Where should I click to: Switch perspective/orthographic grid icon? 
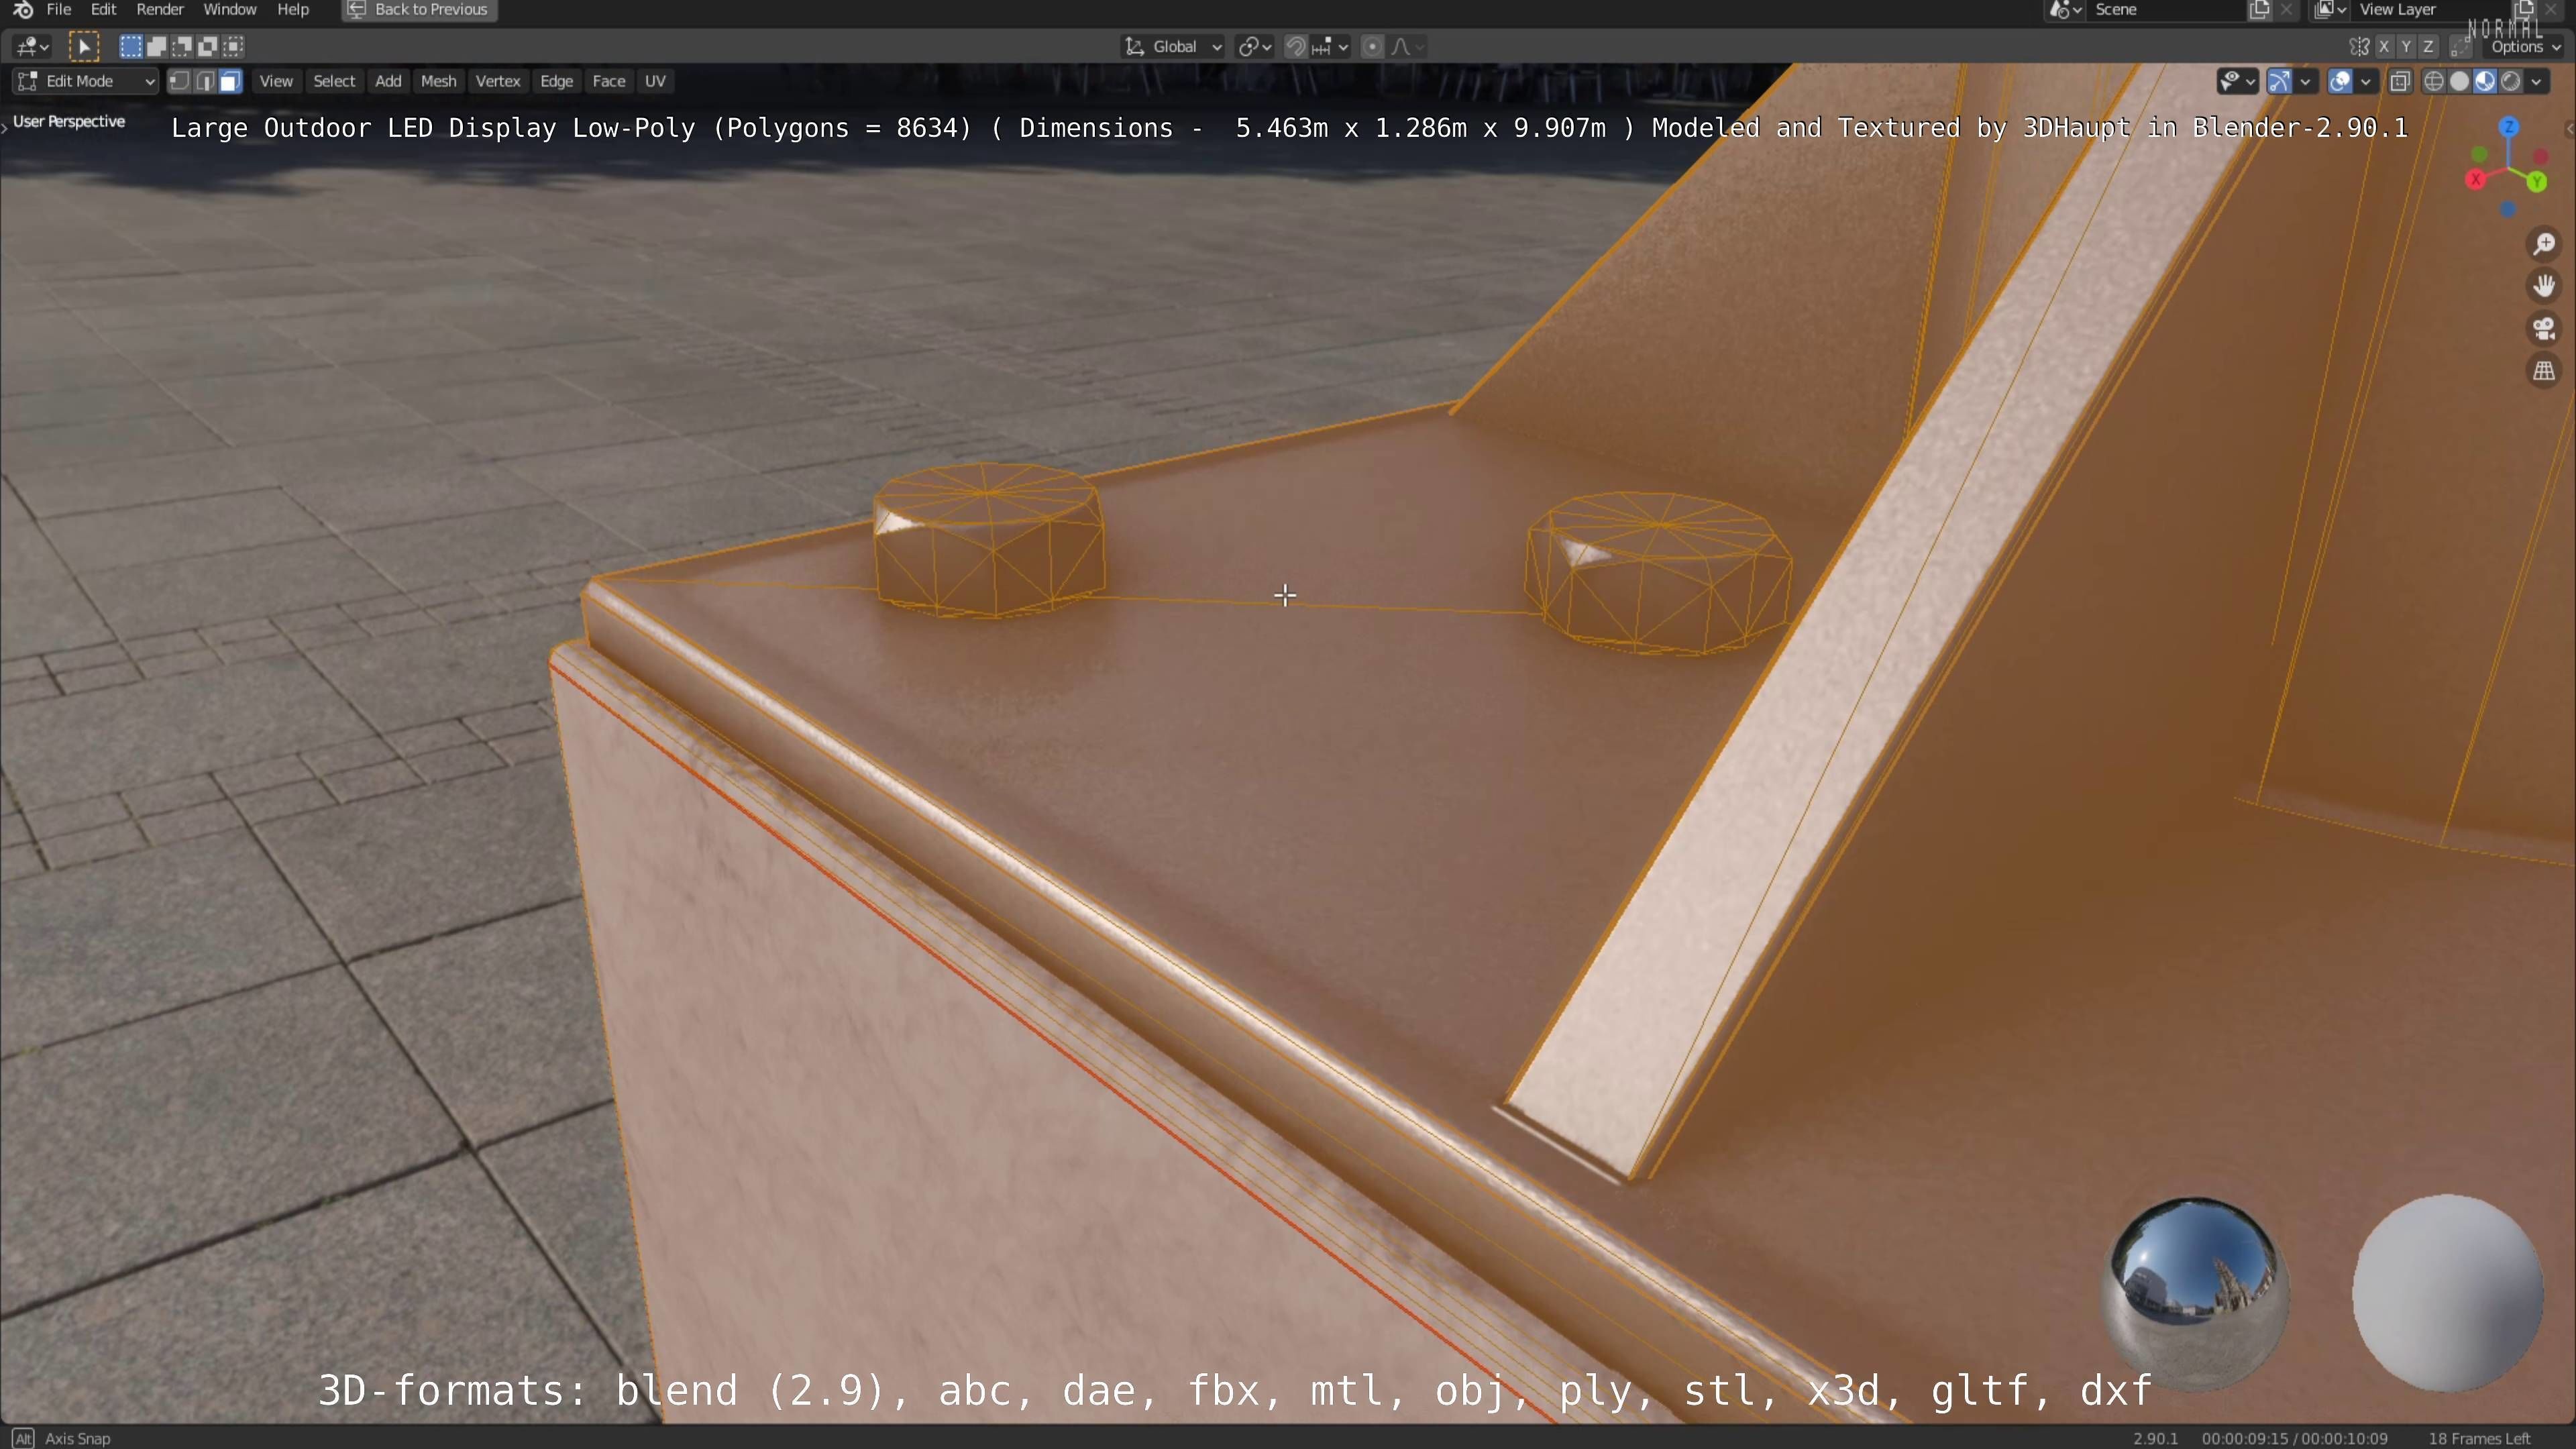click(x=2544, y=371)
